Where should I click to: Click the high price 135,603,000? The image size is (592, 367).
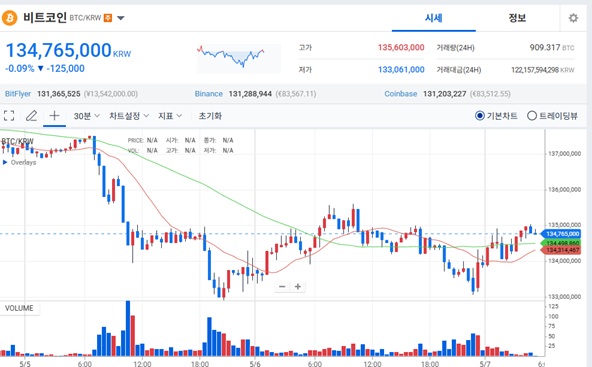401,48
